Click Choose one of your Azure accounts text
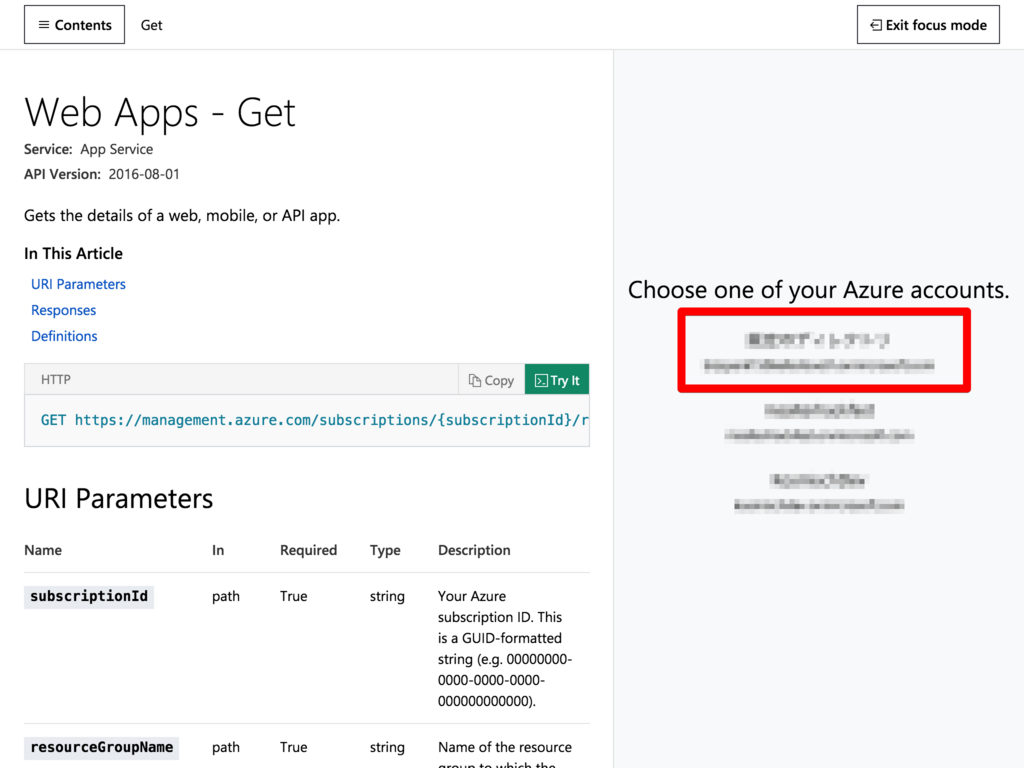Viewport: 1024px width, 768px height. tap(819, 290)
